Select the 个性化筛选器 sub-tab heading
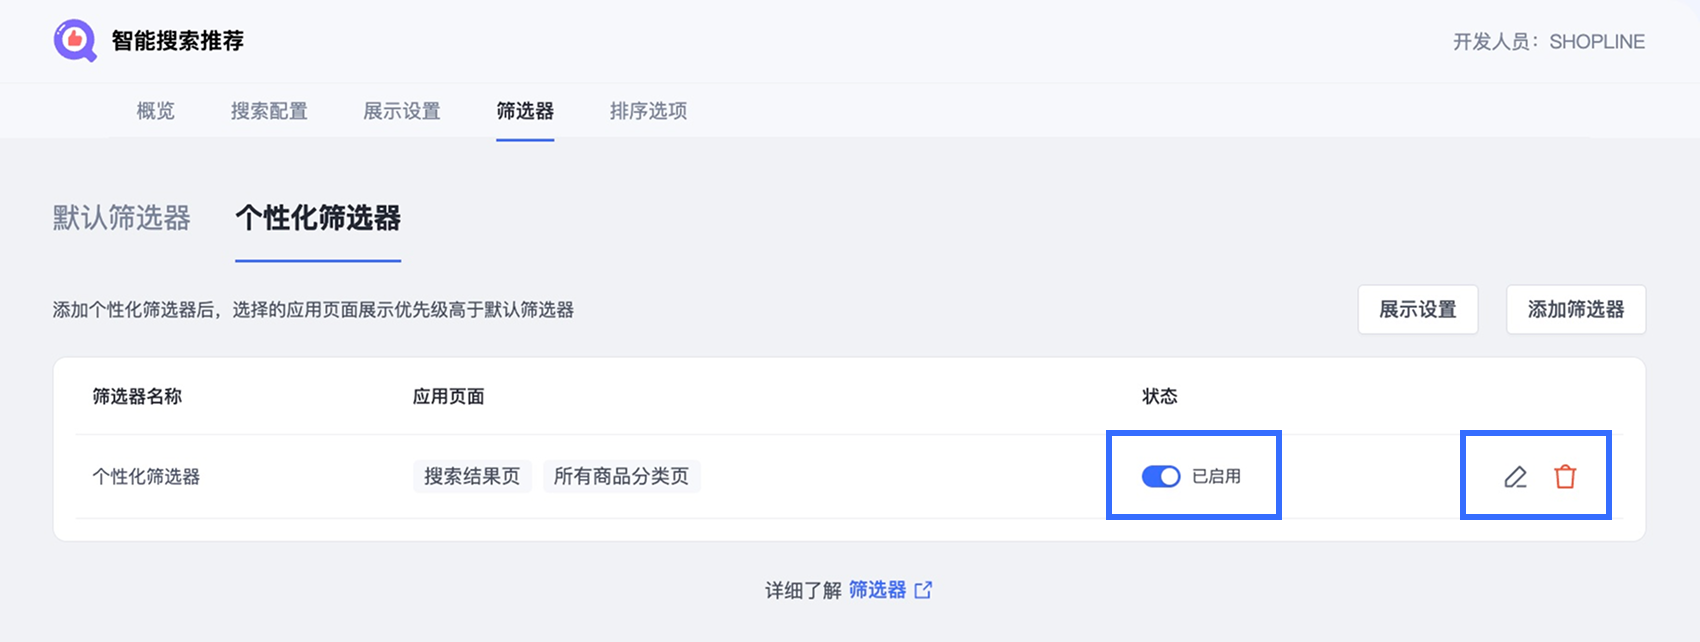 (318, 218)
